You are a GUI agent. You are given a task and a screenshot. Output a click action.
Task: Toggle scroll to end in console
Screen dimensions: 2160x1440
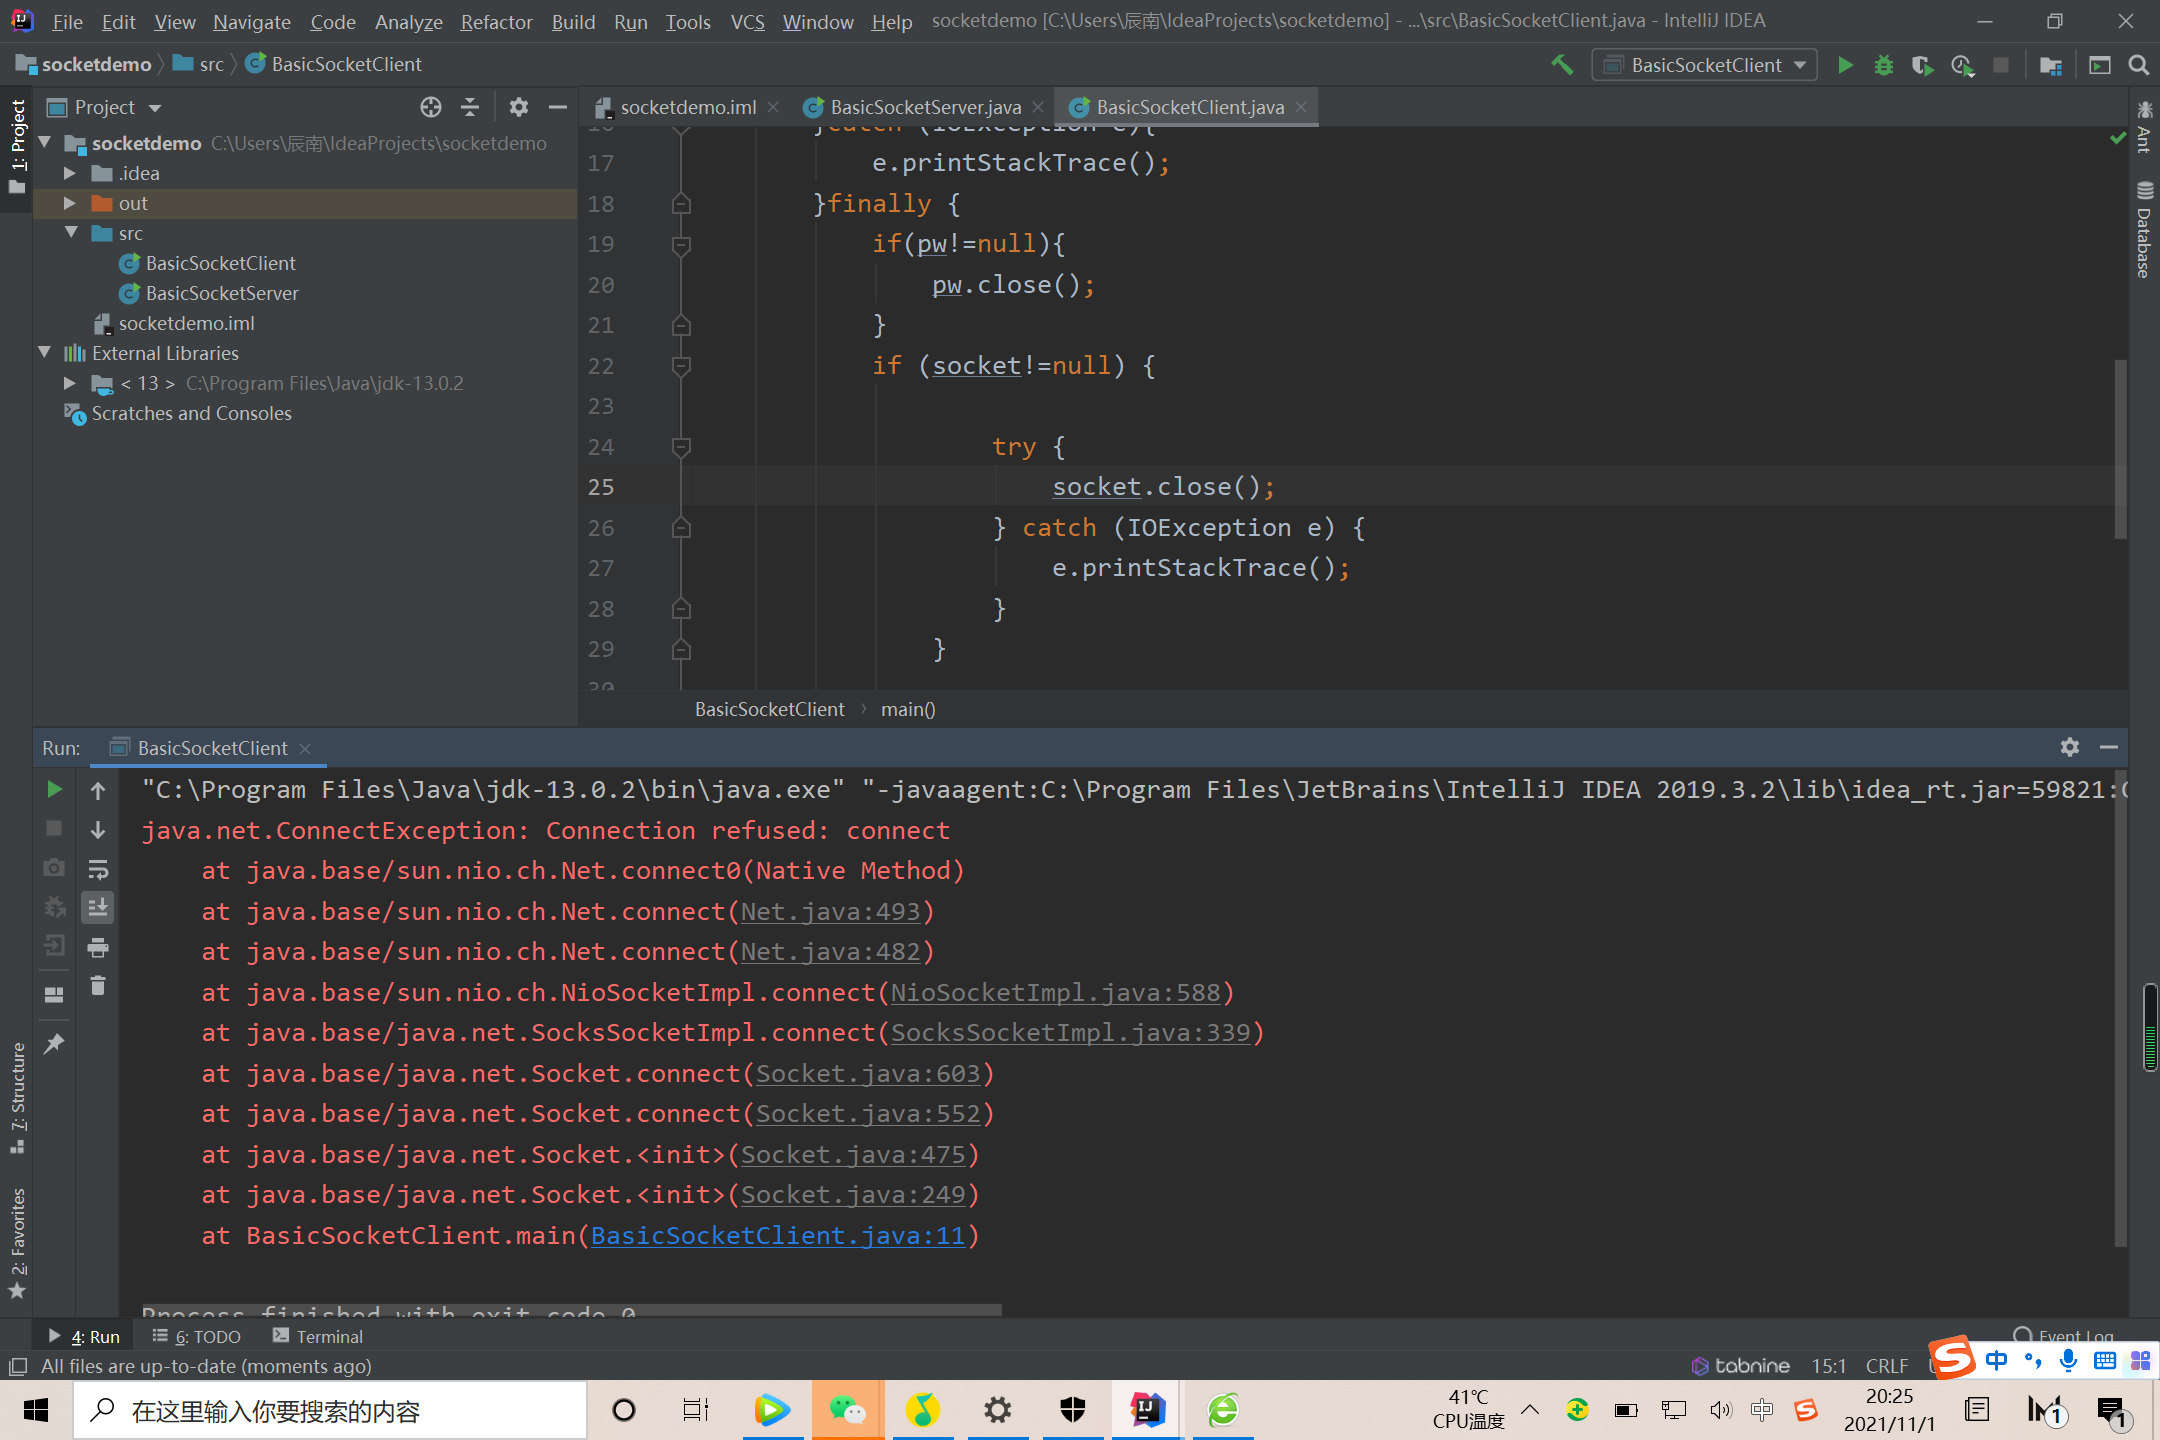point(98,908)
